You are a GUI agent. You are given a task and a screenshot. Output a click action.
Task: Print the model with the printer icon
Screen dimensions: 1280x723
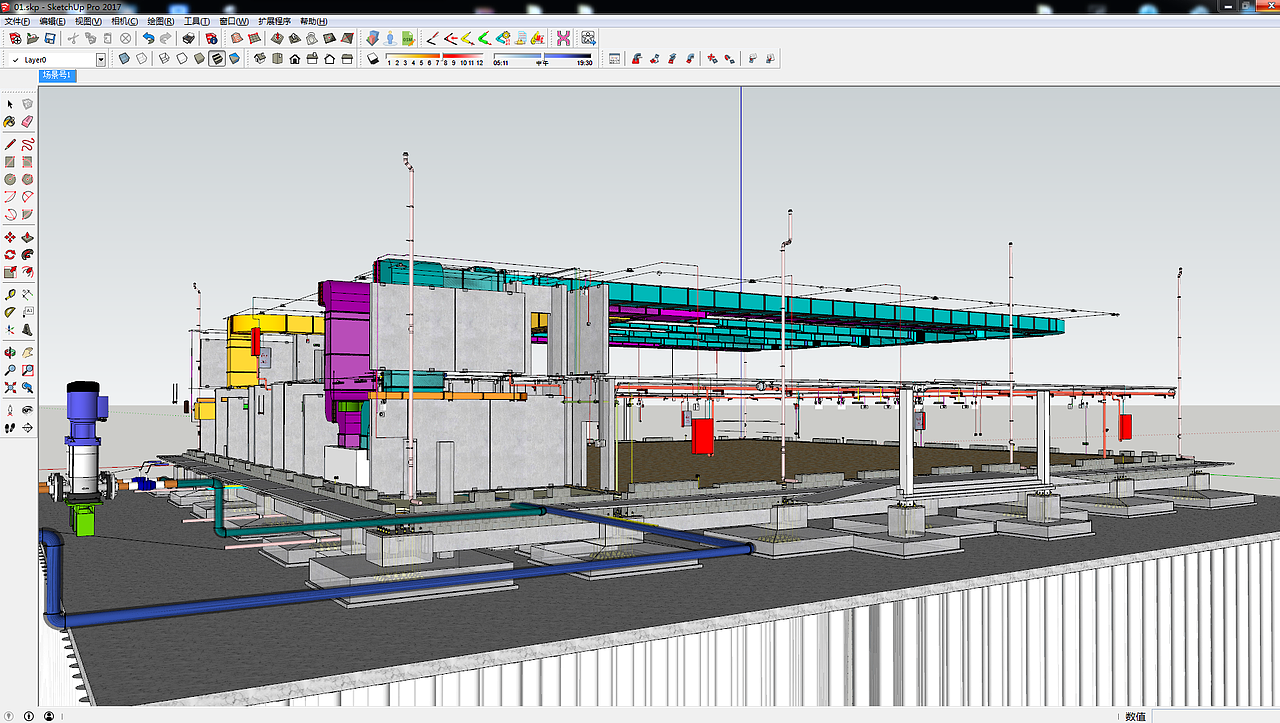tap(188, 39)
